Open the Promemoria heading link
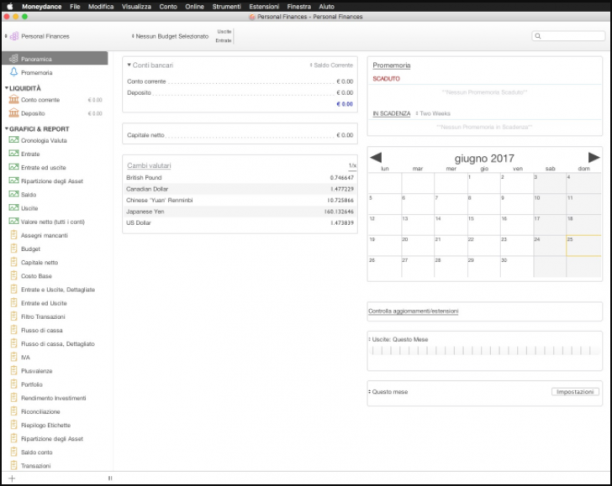Screen dimensions: 612x486 [x=391, y=65]
